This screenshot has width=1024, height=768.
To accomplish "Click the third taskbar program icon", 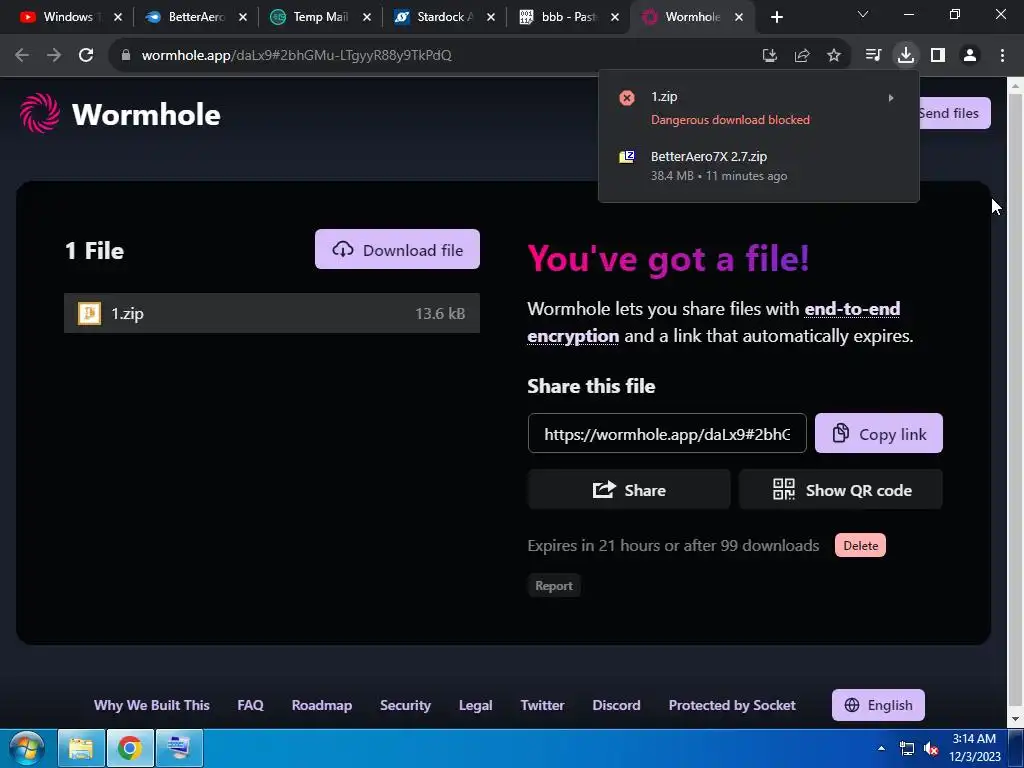I will 179,748.
